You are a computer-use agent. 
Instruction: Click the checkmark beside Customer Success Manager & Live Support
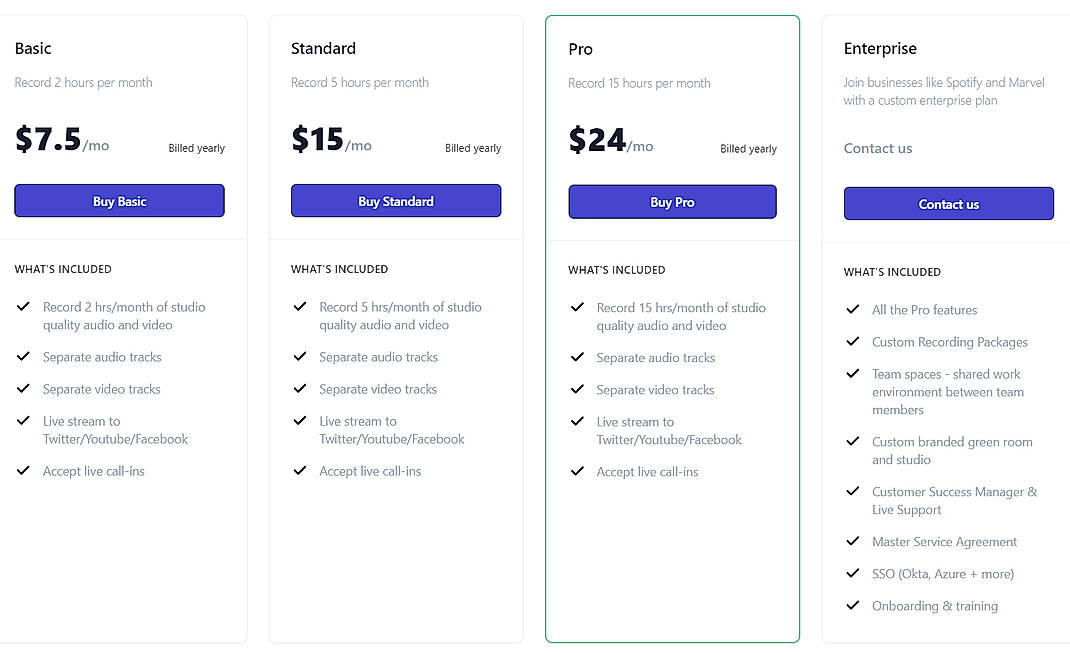tap(853, 492)
